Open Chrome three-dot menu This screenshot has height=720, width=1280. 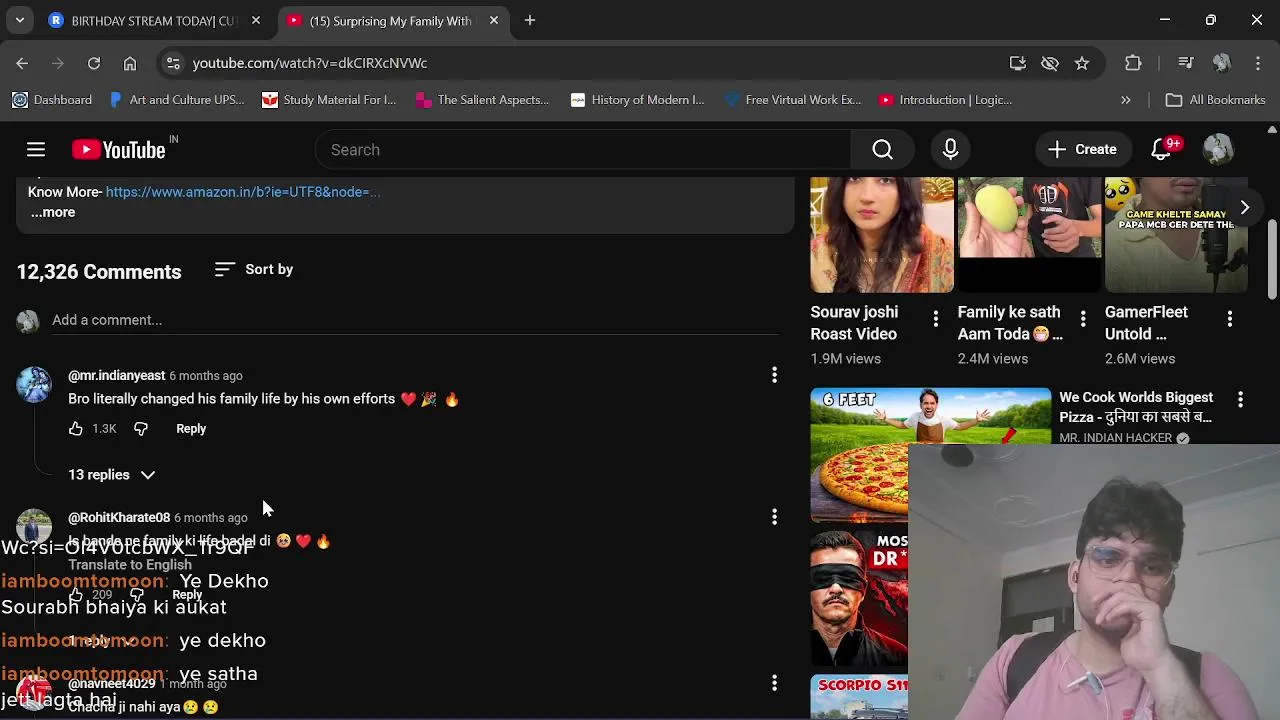[1258, 63]
